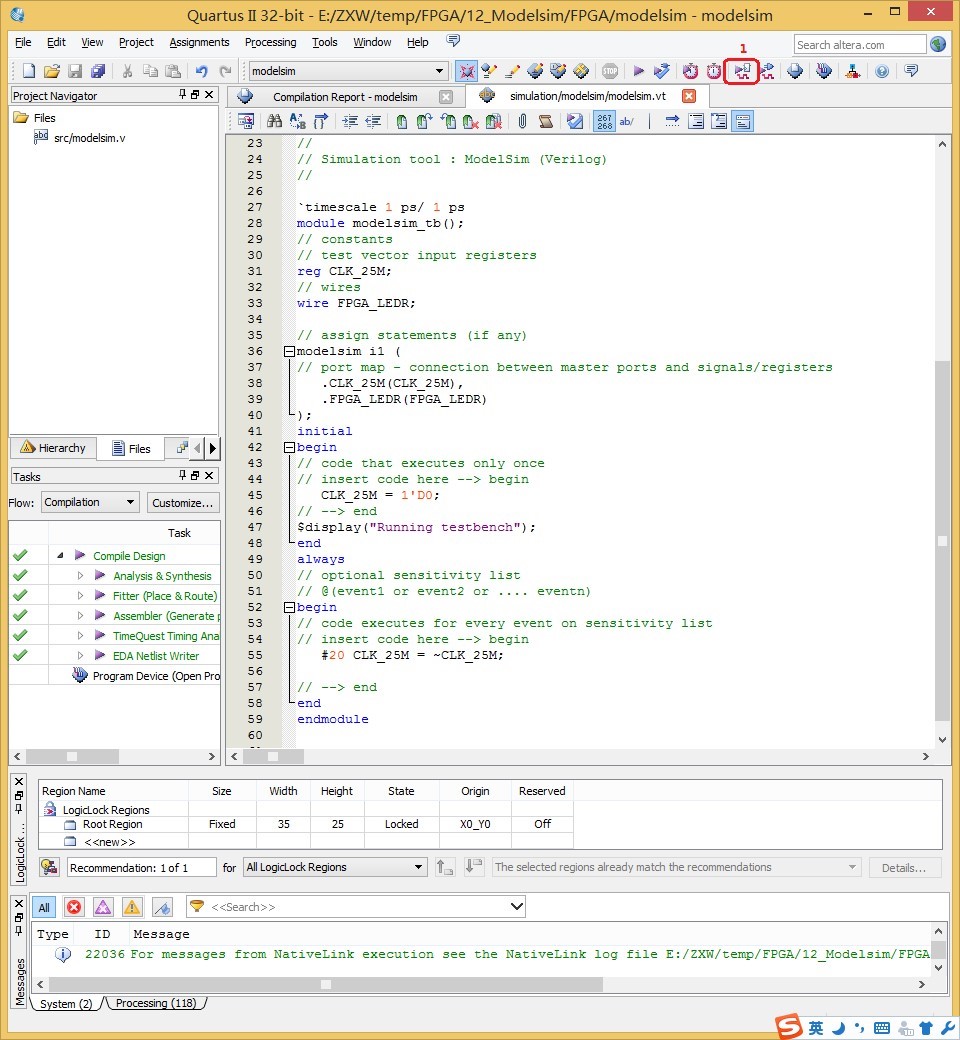Screen dimensions: 960x1040
Task: Click the Save All toolbar icon
Action: (98, 71)
